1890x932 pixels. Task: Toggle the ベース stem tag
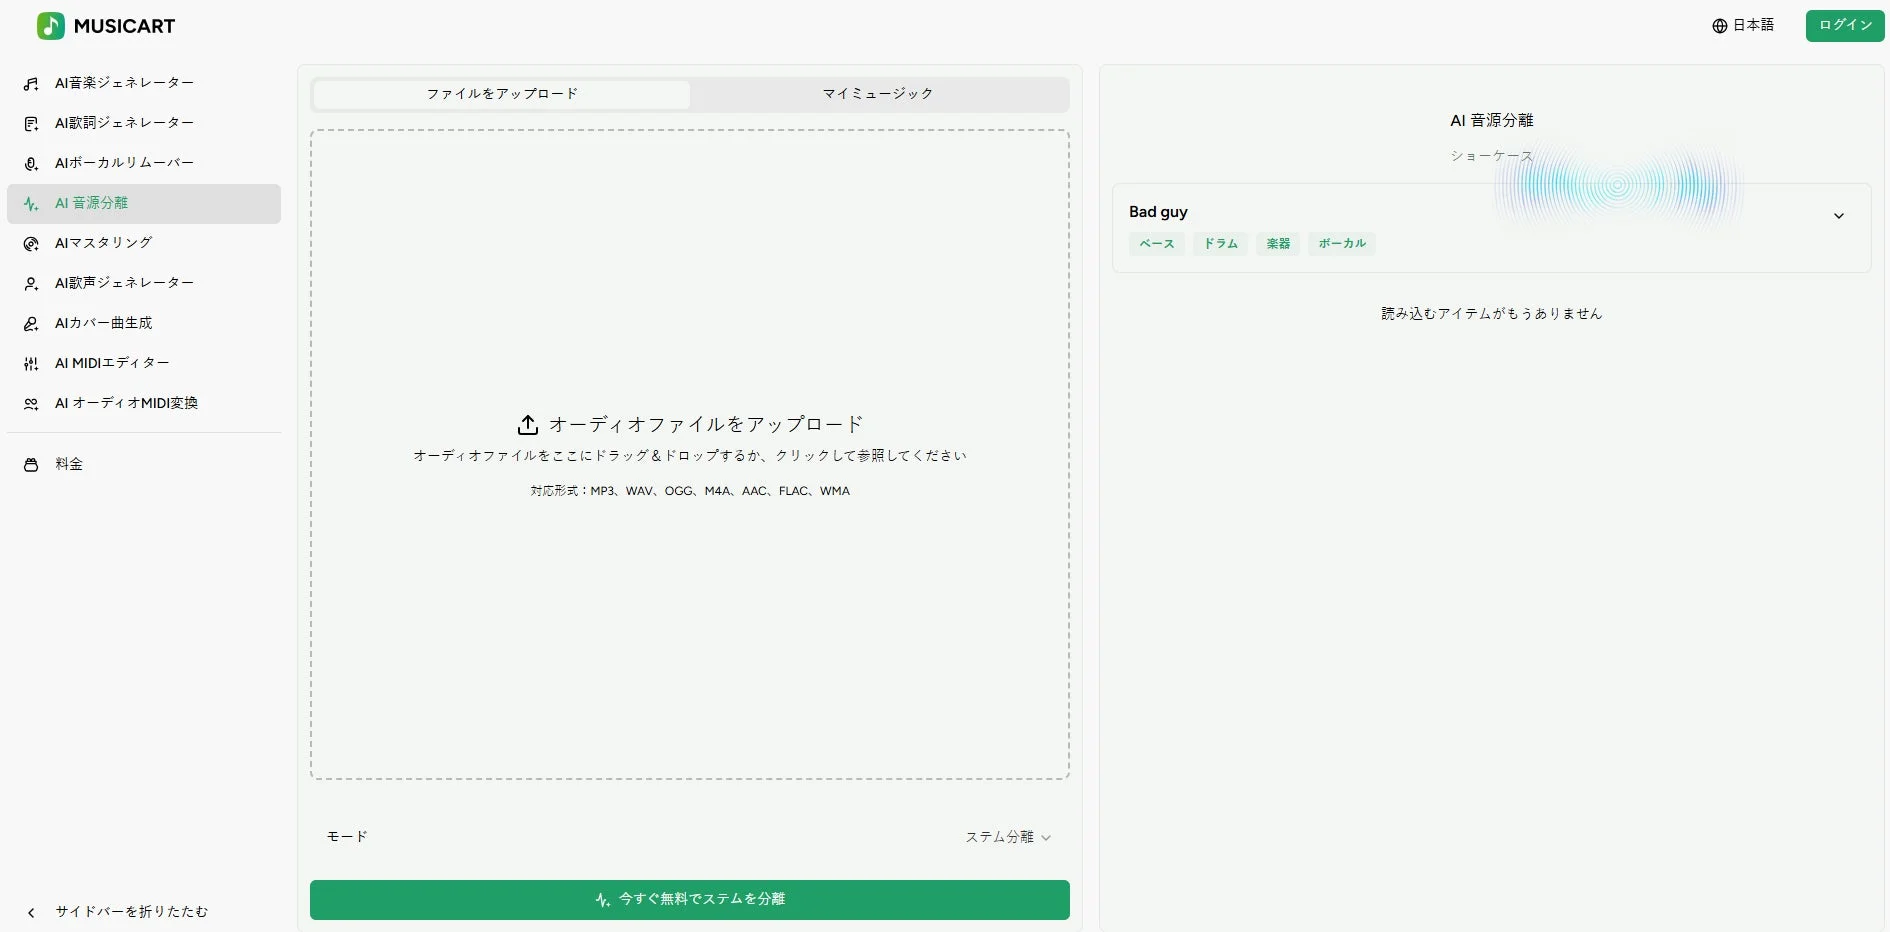(x=1155, y=244)
